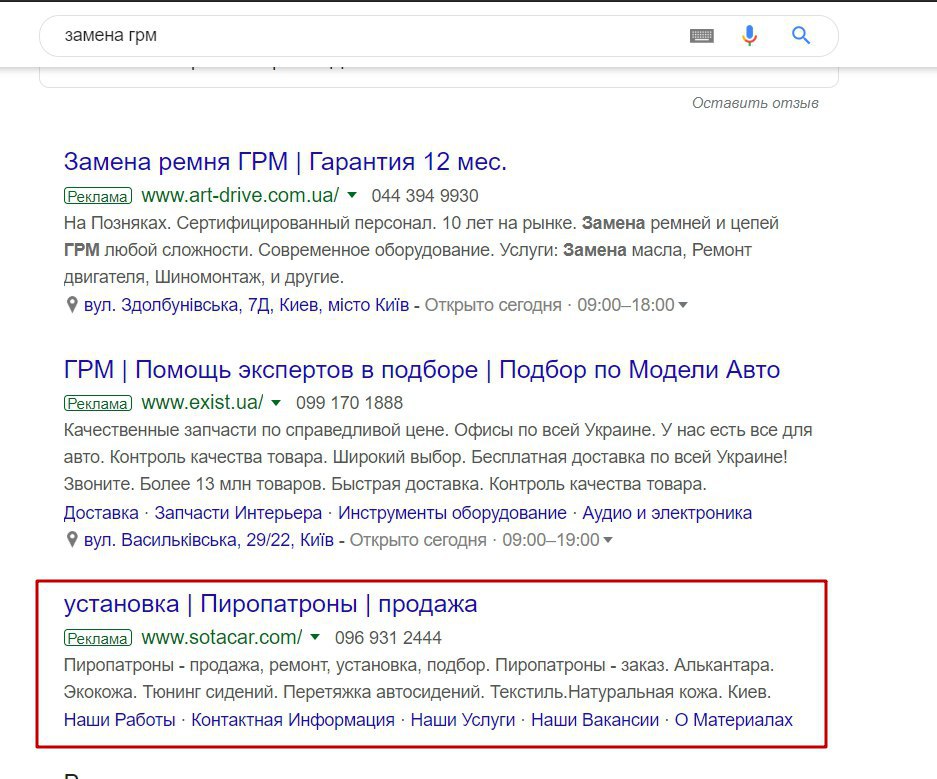Open address 'вул. Здолбунівська, 7Д, Киев' link
Viewport: 937px width, 779px height.
(246, 305)
